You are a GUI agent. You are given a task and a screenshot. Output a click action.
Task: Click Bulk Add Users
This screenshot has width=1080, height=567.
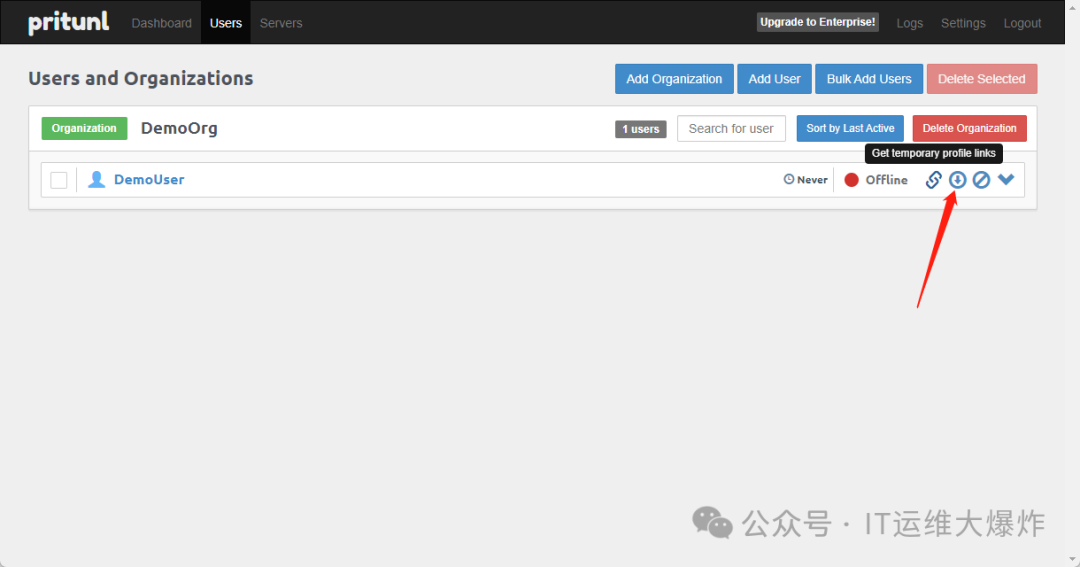coord(869,79)
